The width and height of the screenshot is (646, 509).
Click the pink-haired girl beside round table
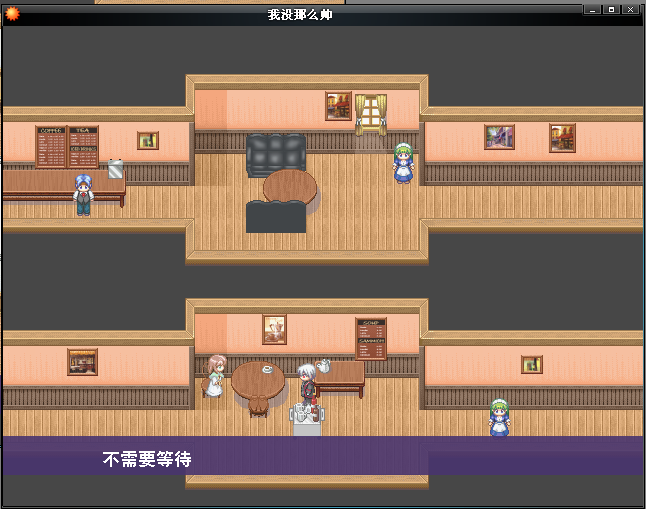(215, 376)
